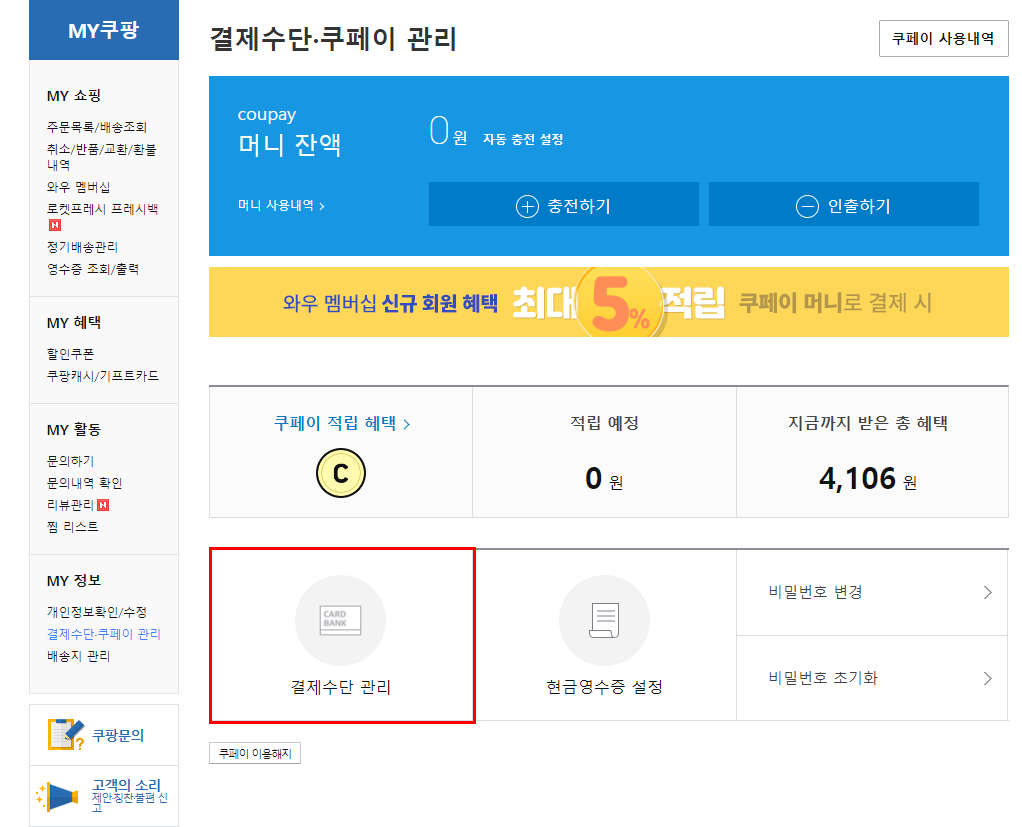
Task: Click the 머니 잔액 label
Action: 289,145
